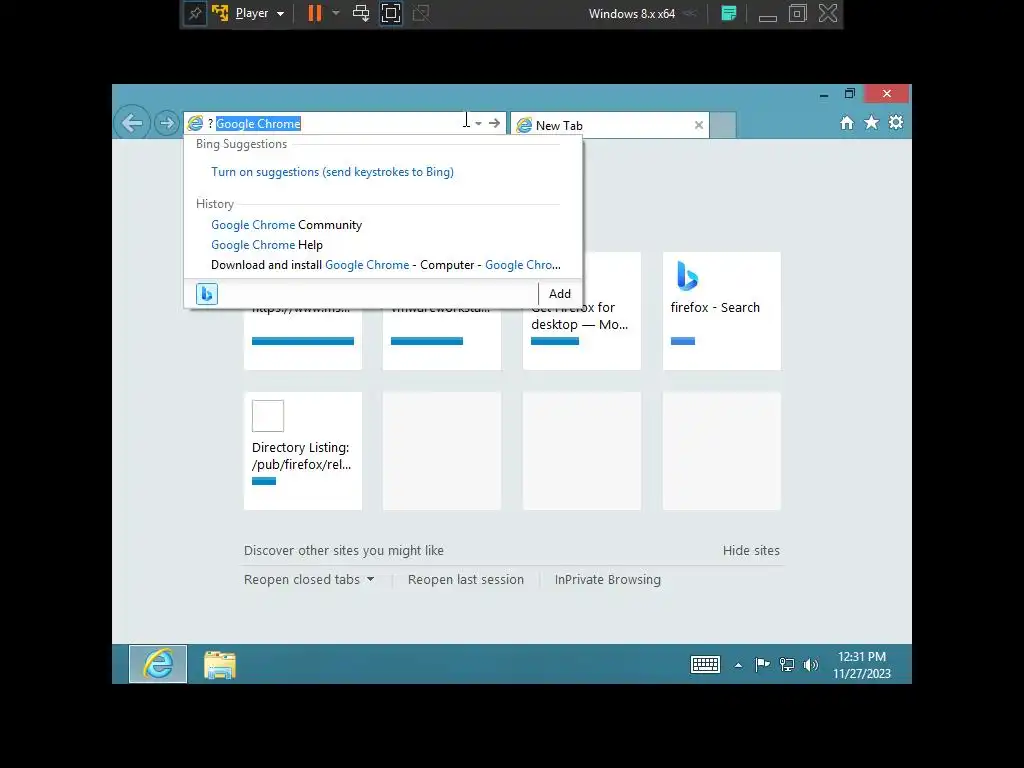Image resolution: width=1024 pixels, height=768 pixels.
Task: Go back with the IE back arrow
Action: point(133,123)
